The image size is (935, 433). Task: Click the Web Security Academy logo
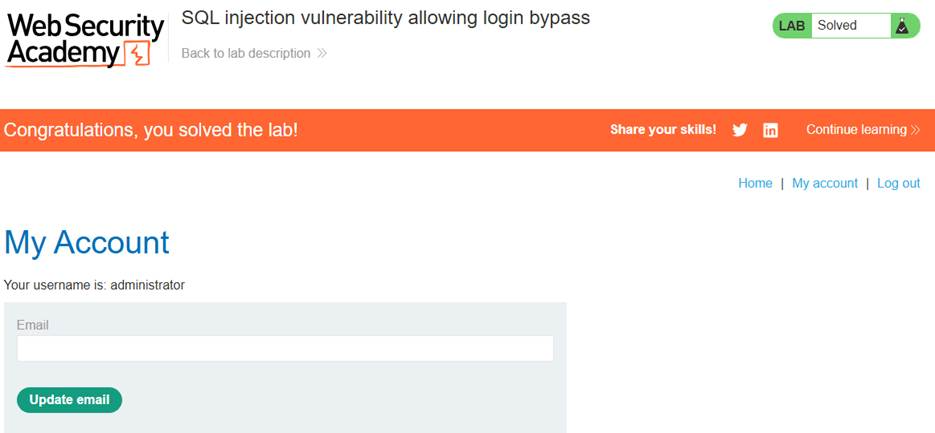pyautogui.click(x=85, y=41)
